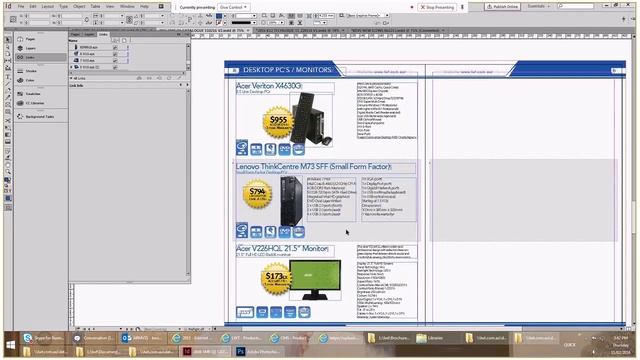Click the $955 price badge
Viewport: 640px width, 360px height.
[278, 121]
